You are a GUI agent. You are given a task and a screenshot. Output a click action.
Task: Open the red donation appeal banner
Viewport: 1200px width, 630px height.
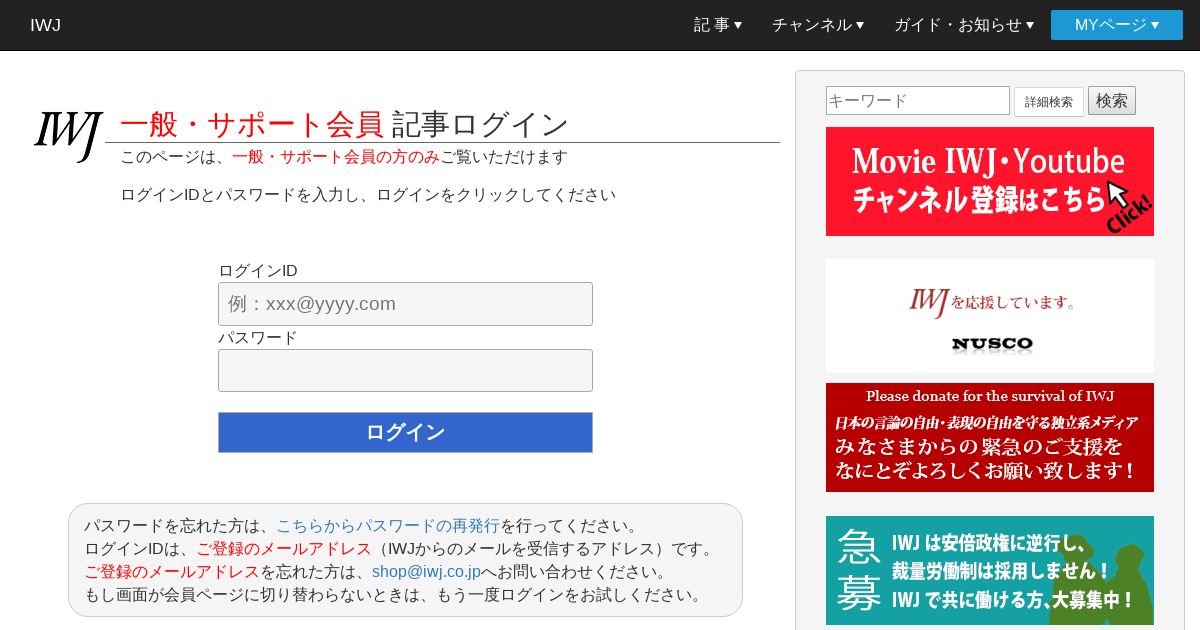point(990,437)
